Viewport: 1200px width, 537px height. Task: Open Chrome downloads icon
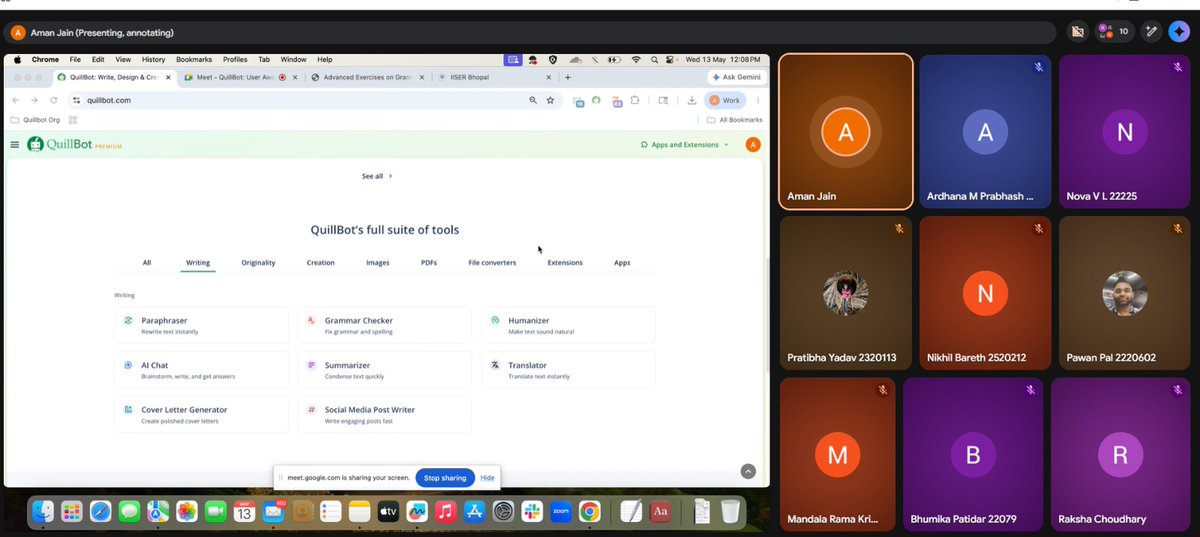692,100
